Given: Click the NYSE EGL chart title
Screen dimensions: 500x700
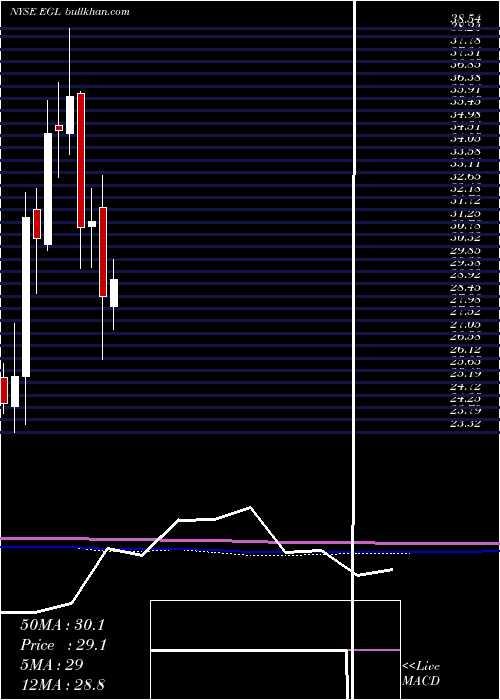Looking at the screenshot, I should (x=70, y=12).
